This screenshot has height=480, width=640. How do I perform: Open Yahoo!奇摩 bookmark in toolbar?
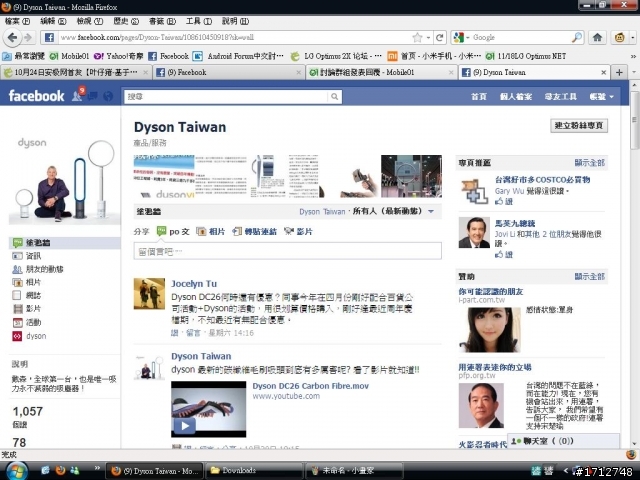(118, 56)
